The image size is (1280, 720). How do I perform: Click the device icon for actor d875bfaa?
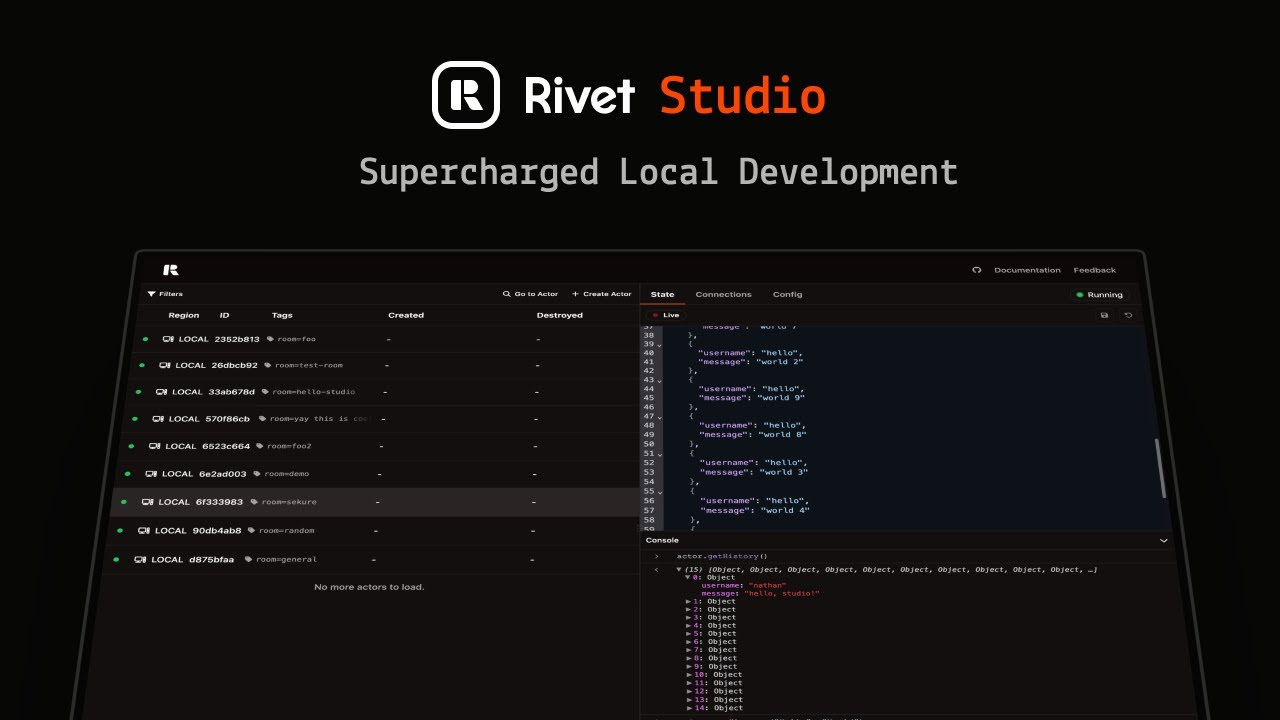(x=141, y=560)
